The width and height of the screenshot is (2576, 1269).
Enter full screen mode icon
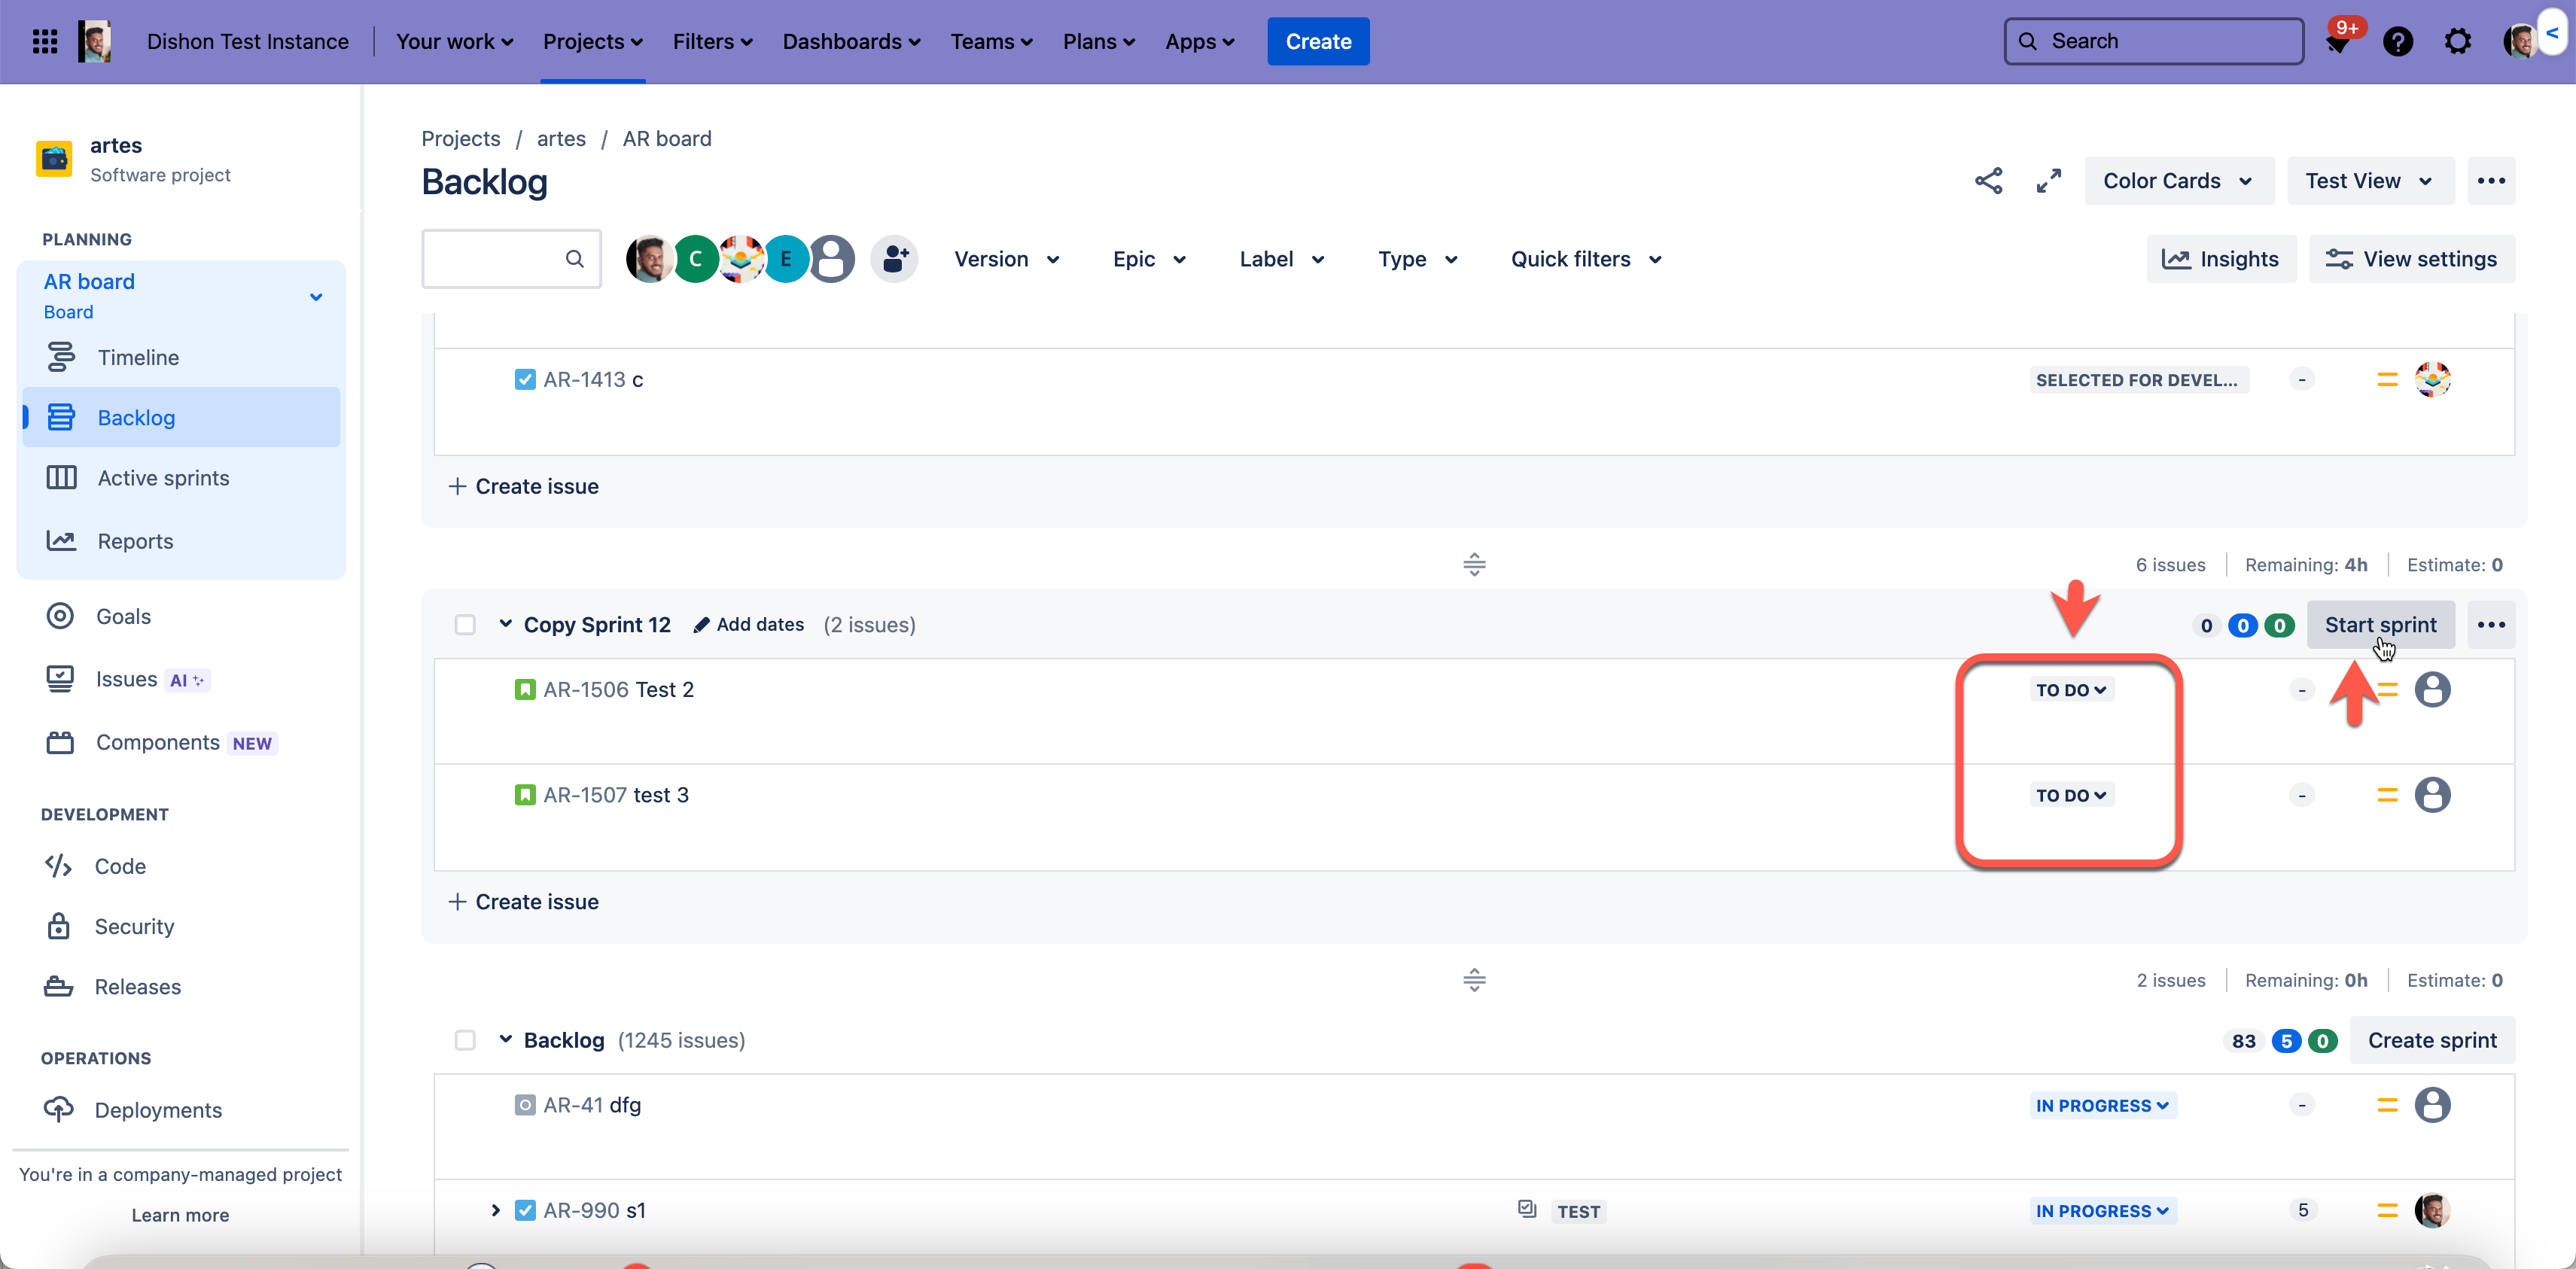2048,181
